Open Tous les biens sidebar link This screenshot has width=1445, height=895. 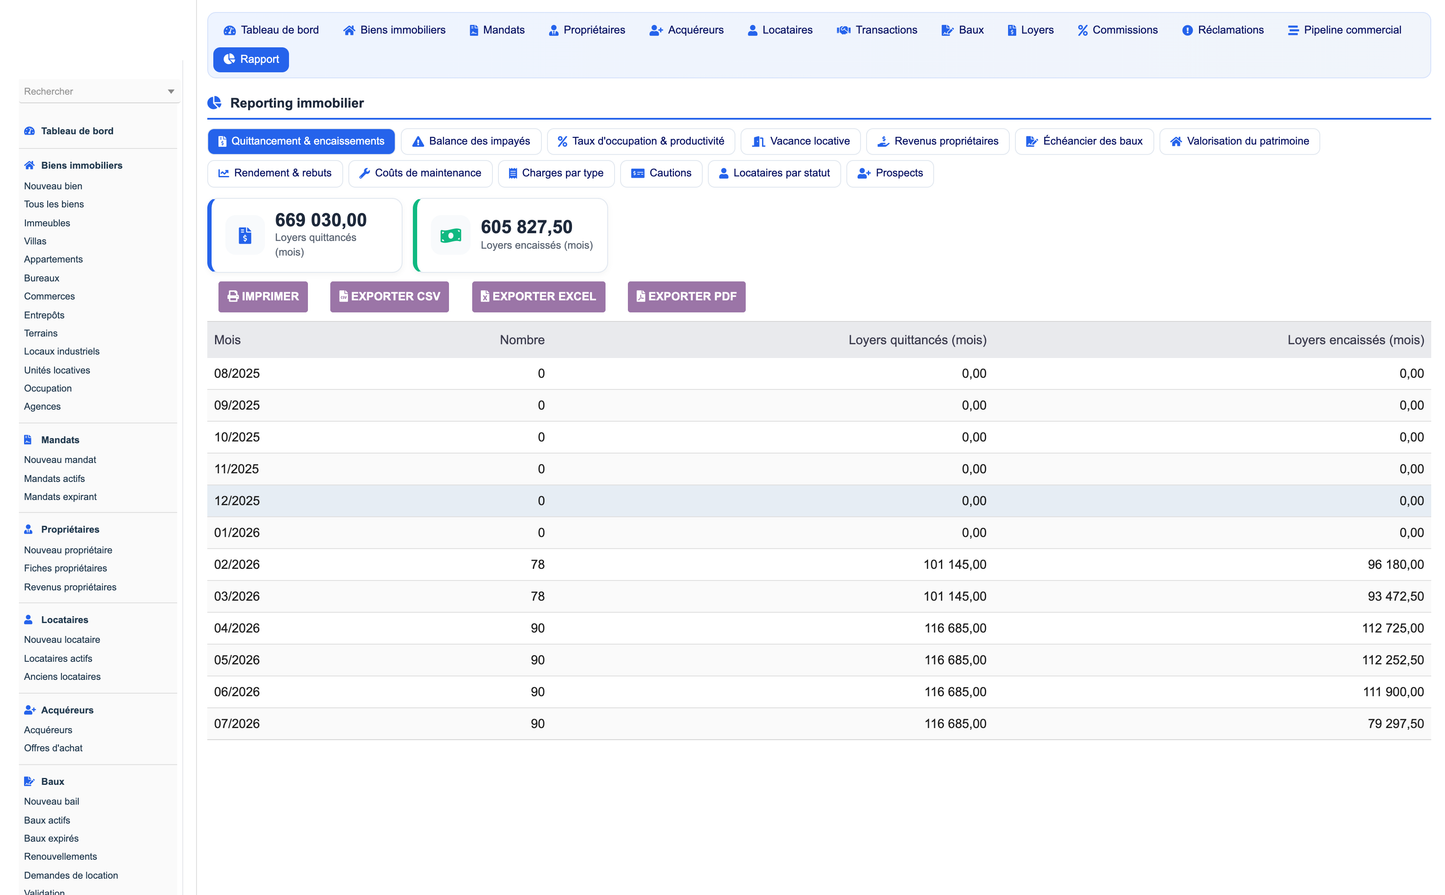tap(54, 205)
